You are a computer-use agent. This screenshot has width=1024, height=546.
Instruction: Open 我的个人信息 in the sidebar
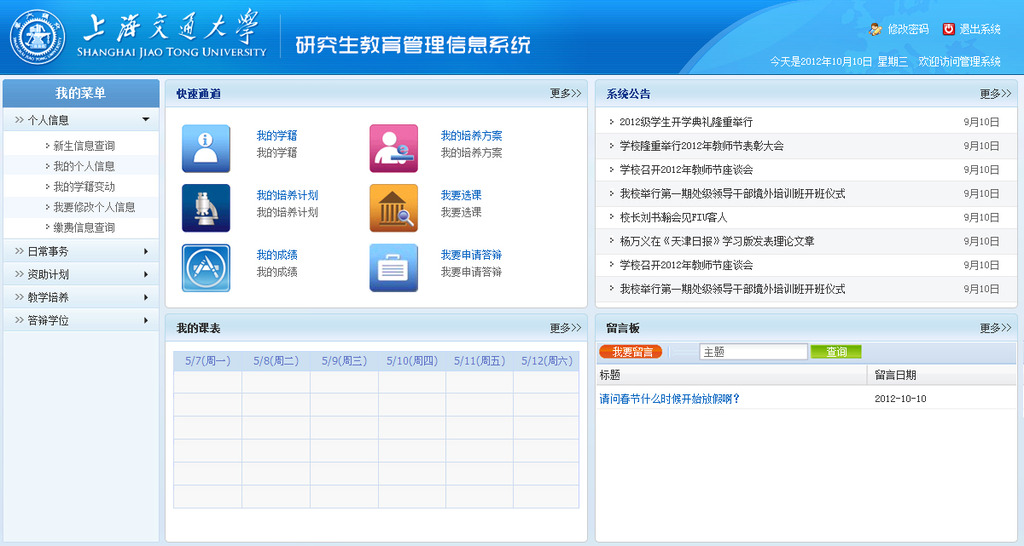coord(84,166)
